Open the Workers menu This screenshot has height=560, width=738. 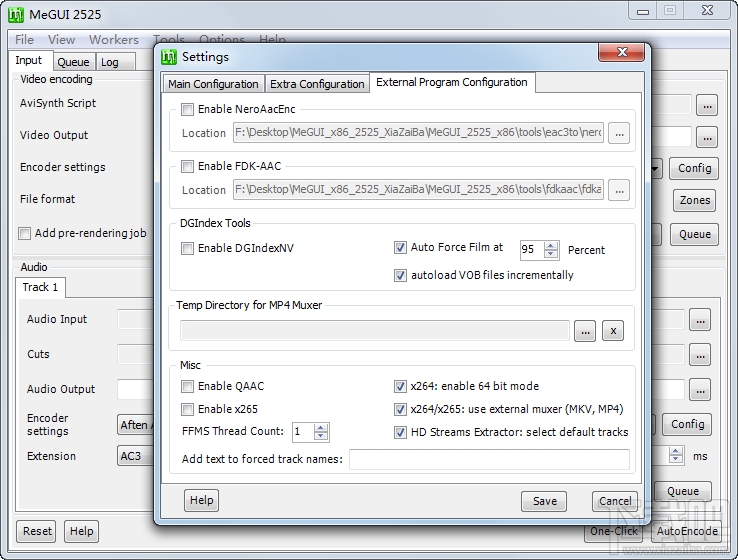pyautogui.click(x=114, y=40)
